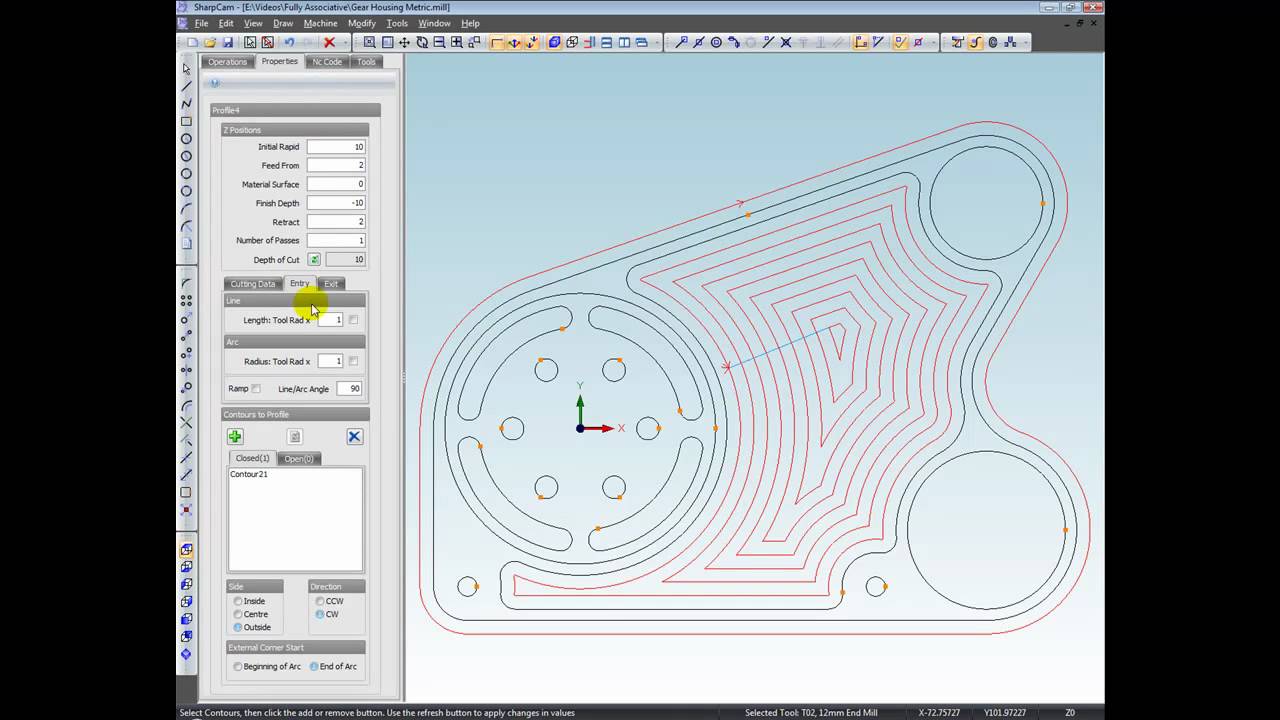Toggle checkbox beside Length: Tool Rad x

[x=353, y=319]
